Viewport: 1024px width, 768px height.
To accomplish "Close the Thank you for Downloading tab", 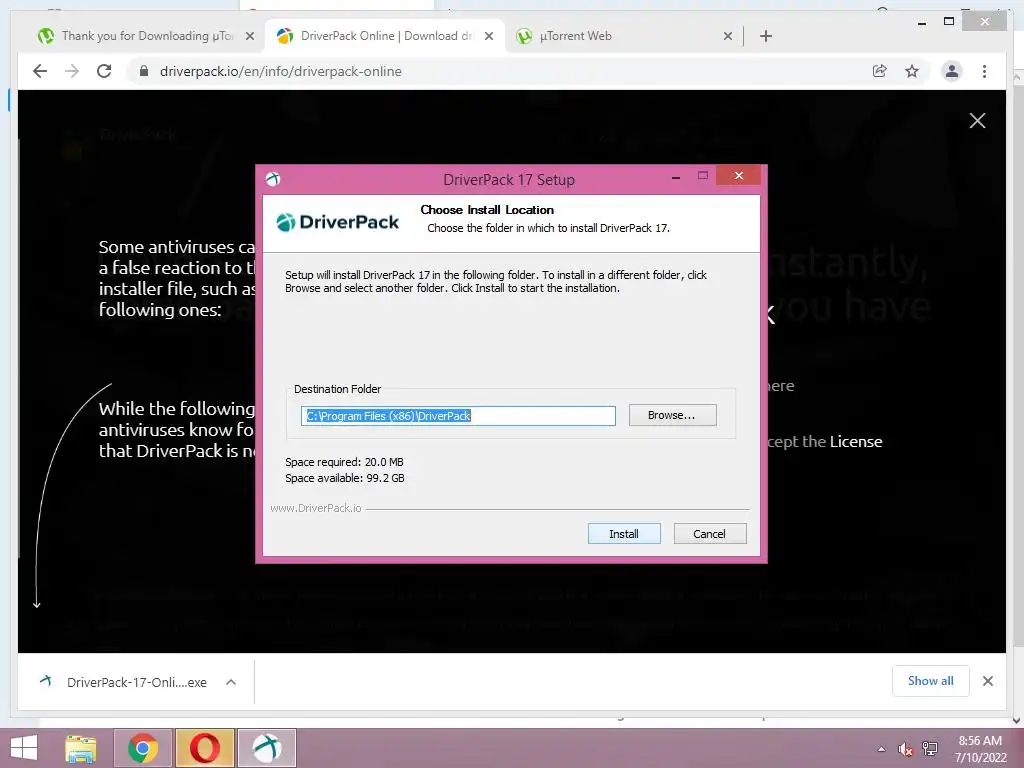I will (x=249, y=37).
